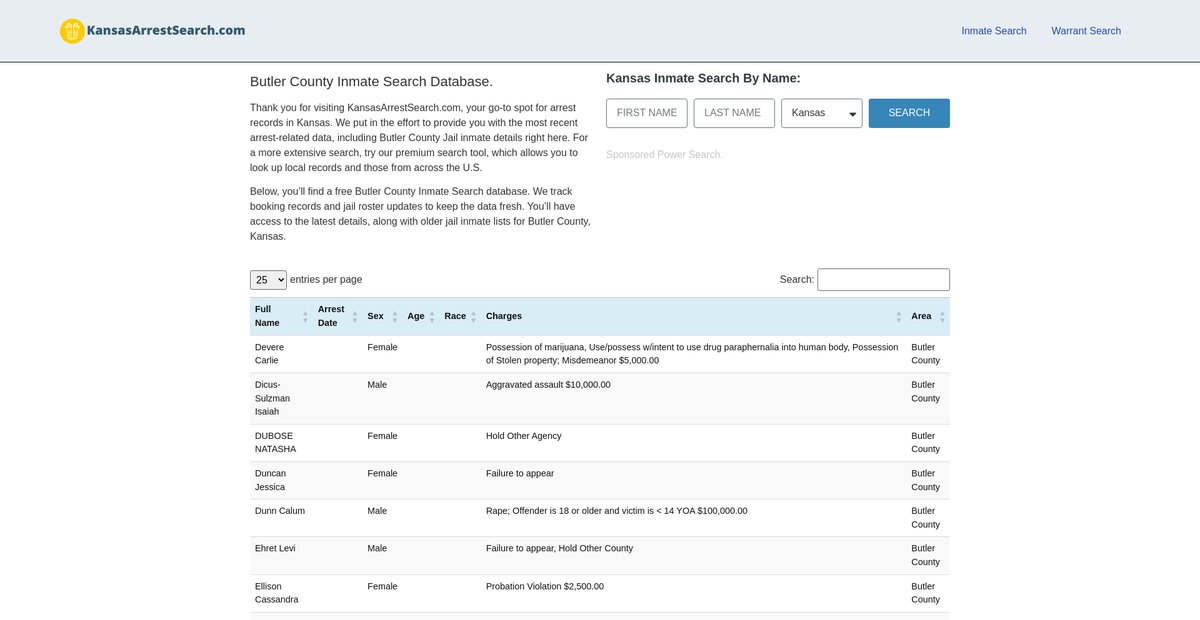Select the Dunn Calum table row
The image size is (1200, 620).
coord(600,517)
